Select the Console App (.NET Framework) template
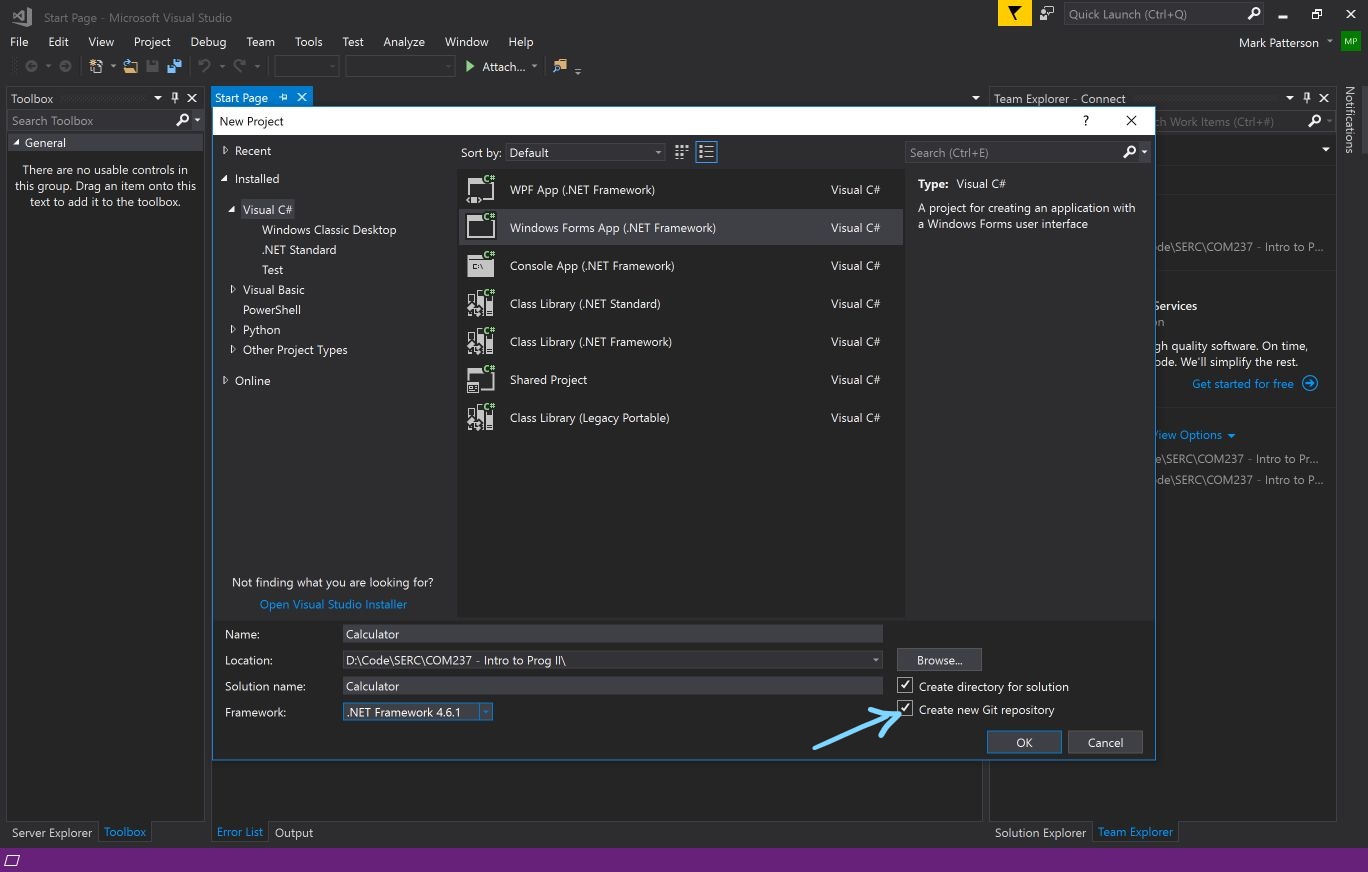Screen dimensions: 1368x872 (x=680, y=265)
